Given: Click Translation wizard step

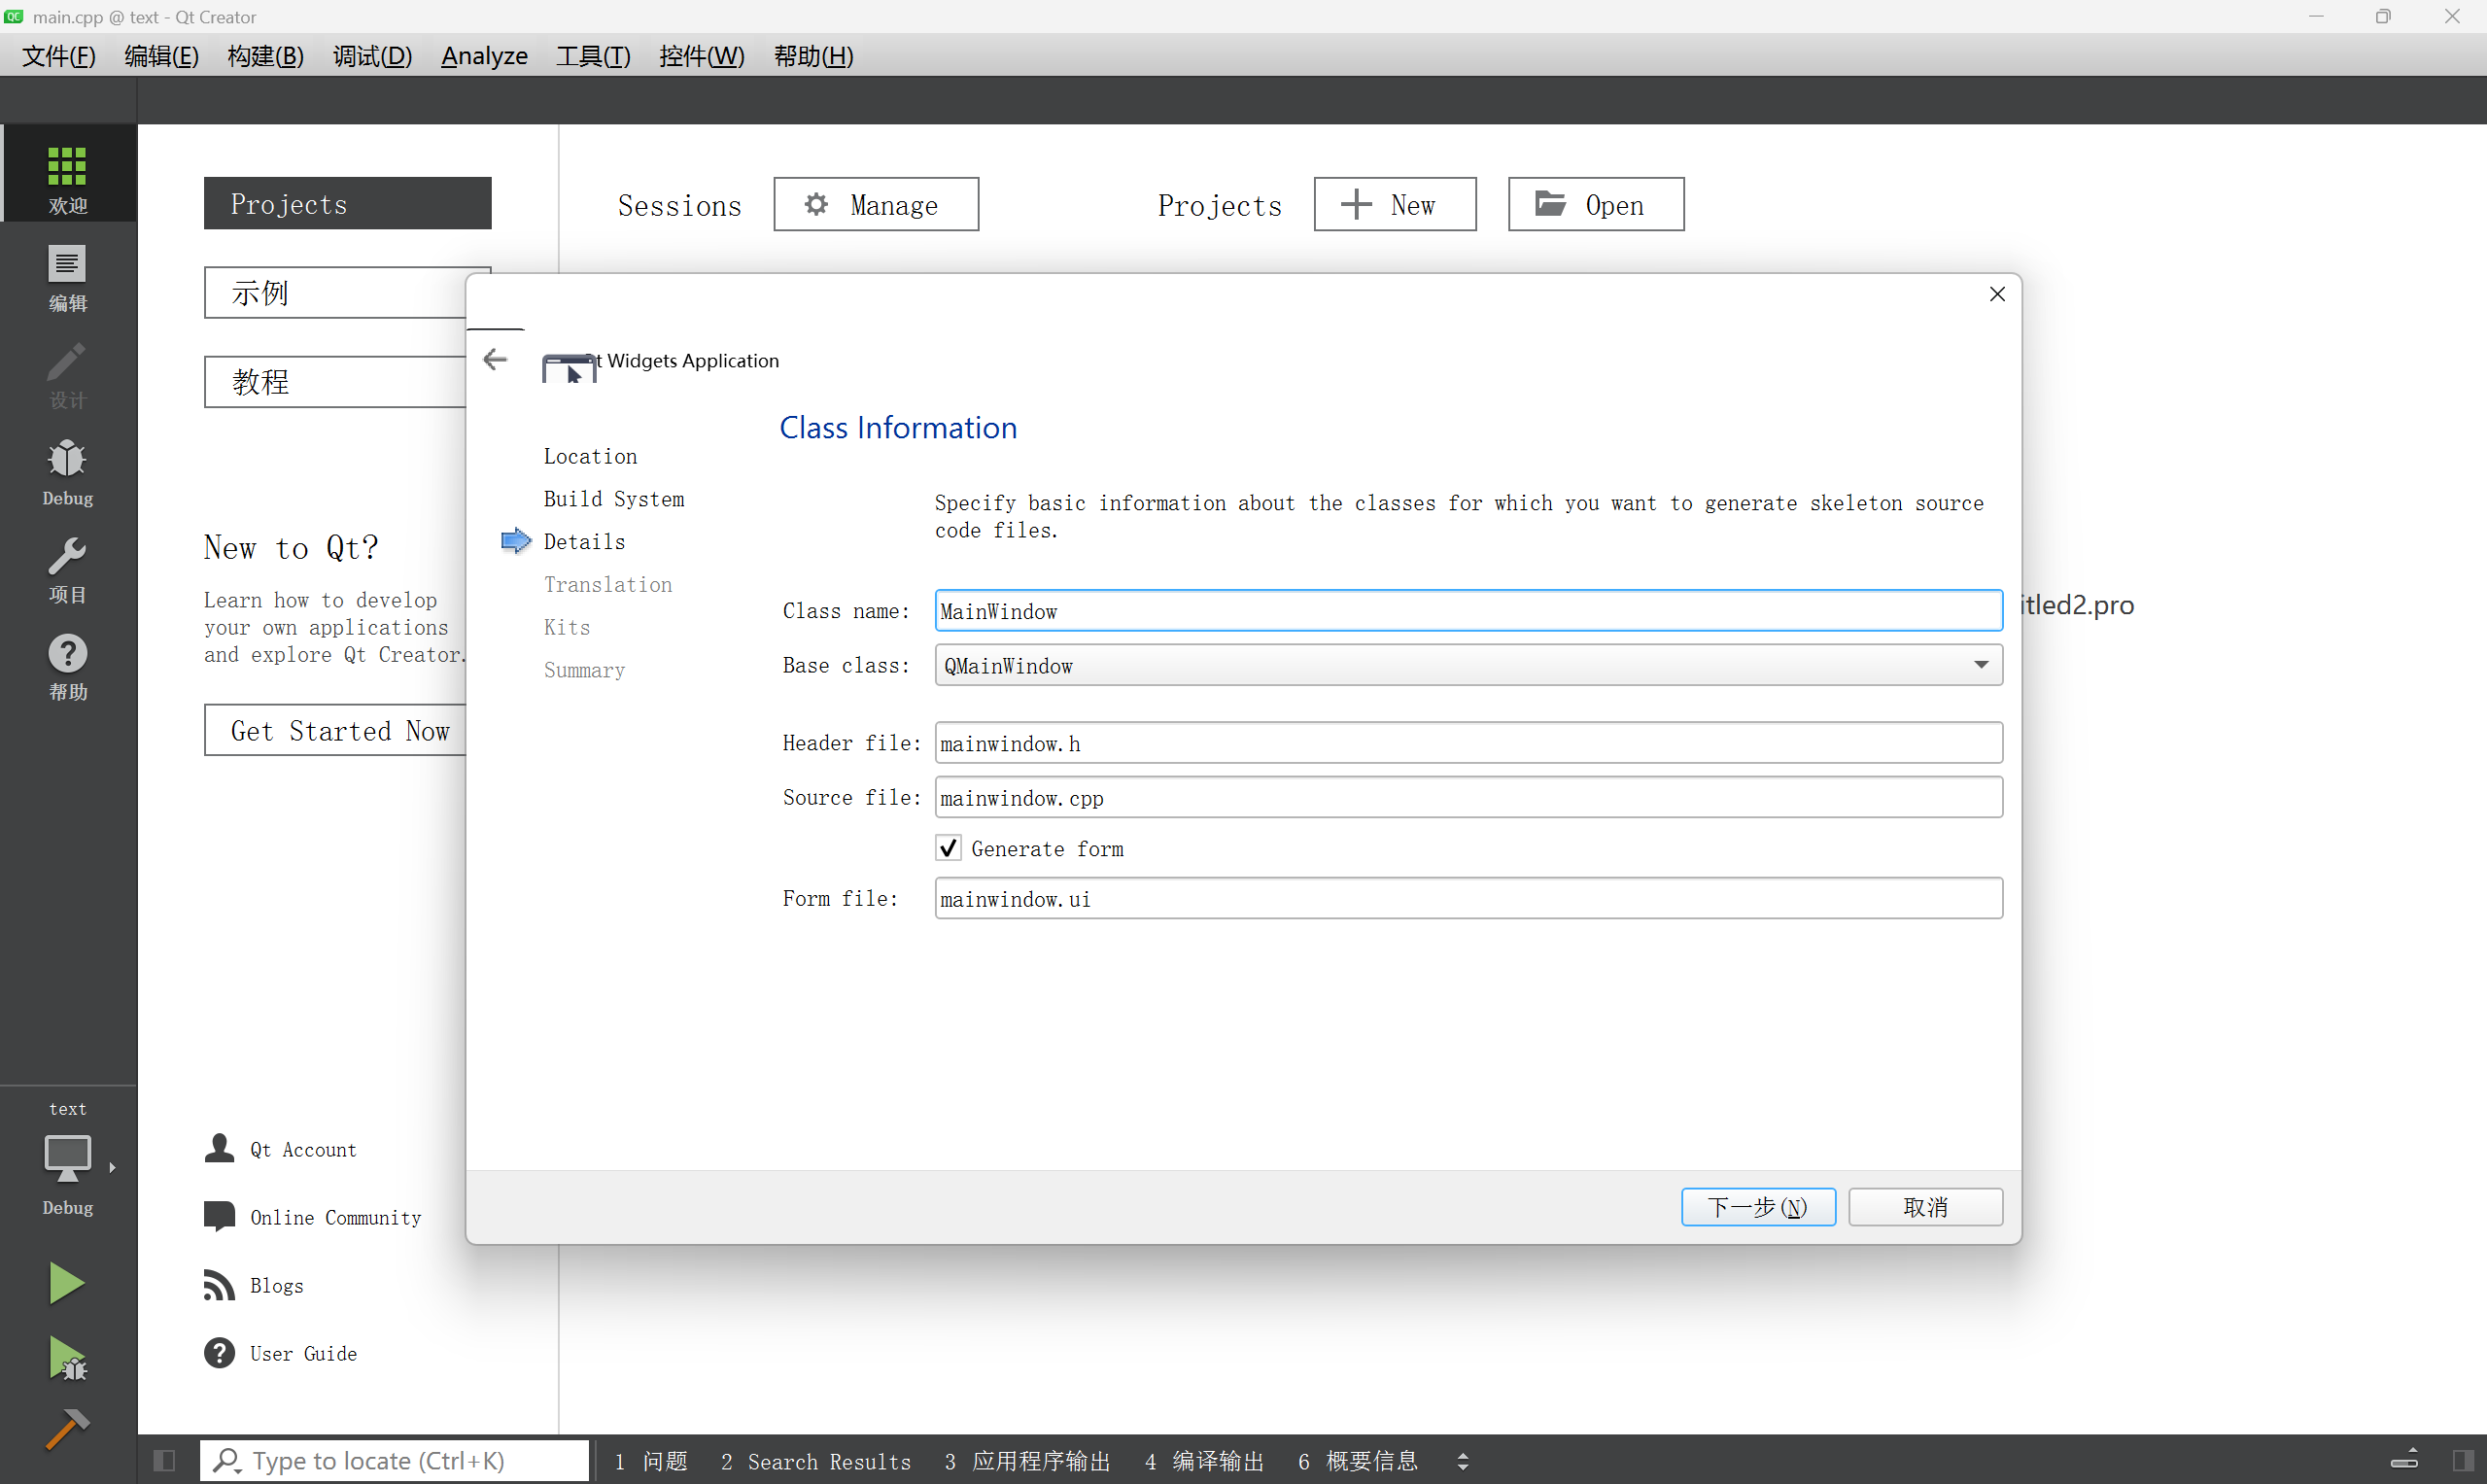Looking at the screenshot, I should (608, 584).
